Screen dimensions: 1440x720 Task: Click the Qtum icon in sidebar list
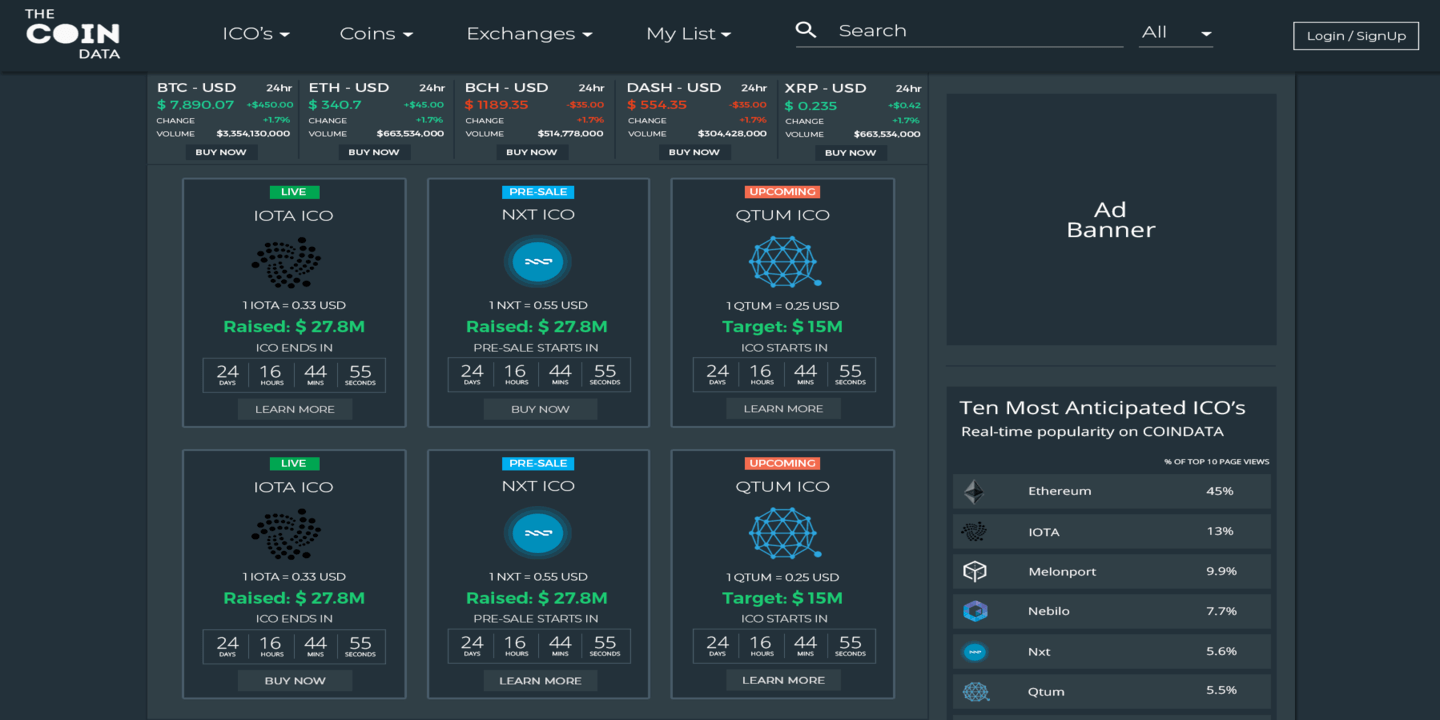coord(975,691)
